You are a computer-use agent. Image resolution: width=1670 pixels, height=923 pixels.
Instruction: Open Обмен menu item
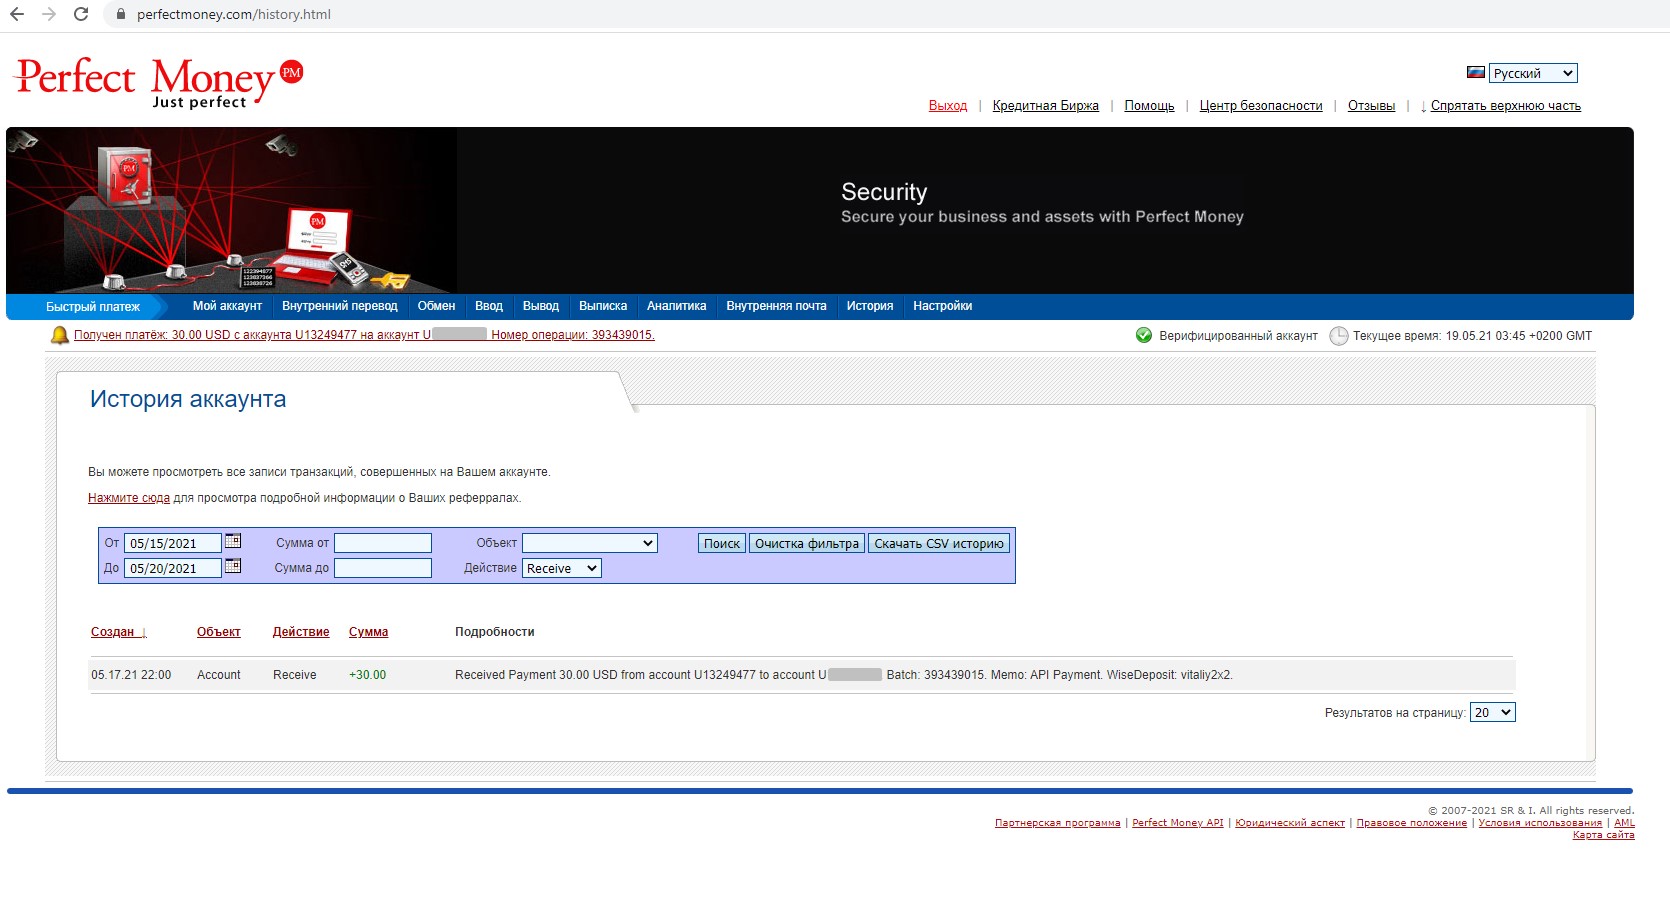click(436, 306)
